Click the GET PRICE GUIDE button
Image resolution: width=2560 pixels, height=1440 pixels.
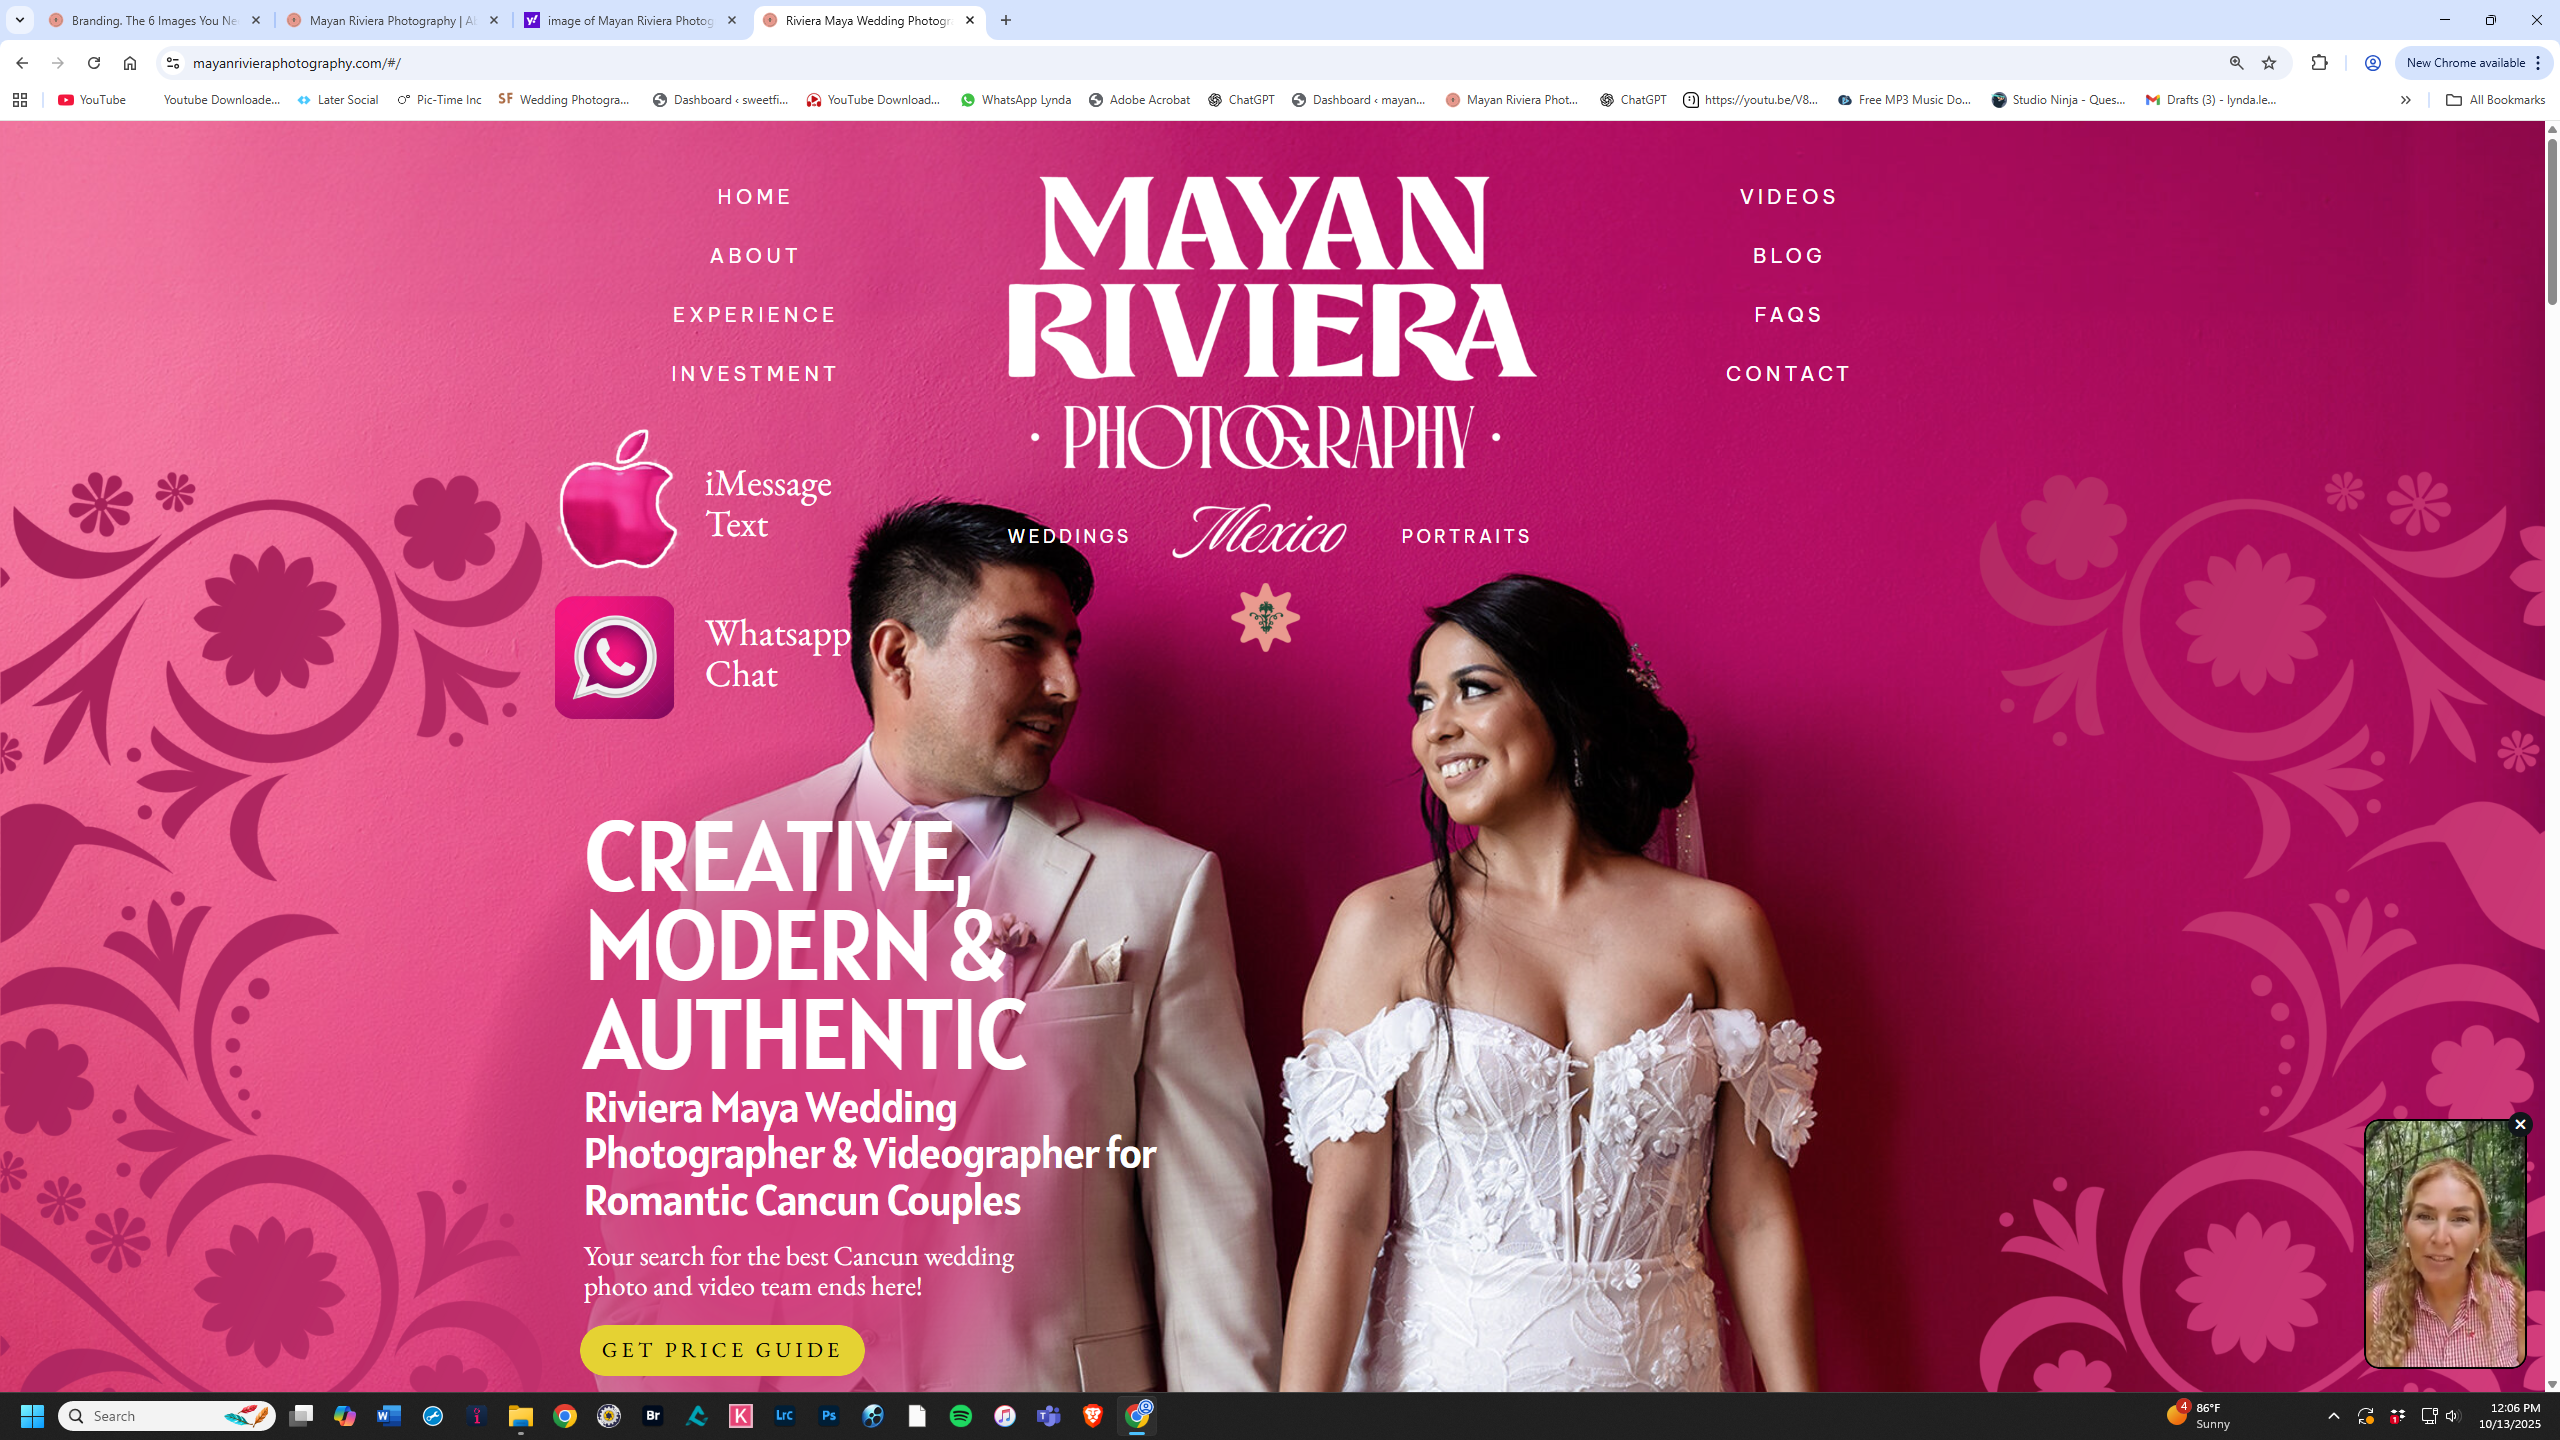pyautogui.click(x=722, y=1350)
